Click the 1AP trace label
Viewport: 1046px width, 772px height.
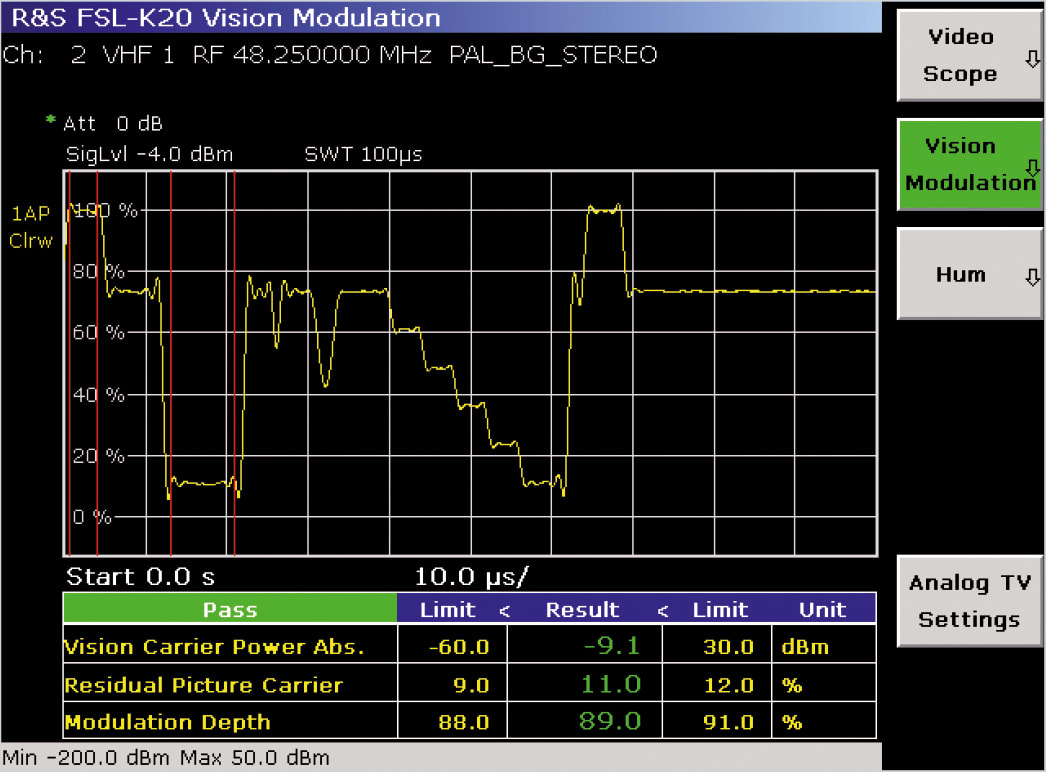coord(31,214)
